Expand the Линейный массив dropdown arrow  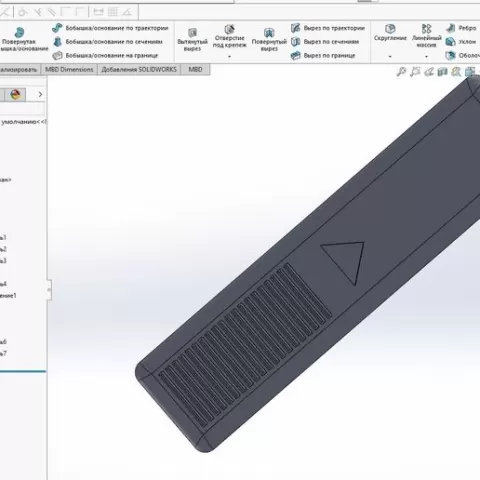tap(426, 56)
